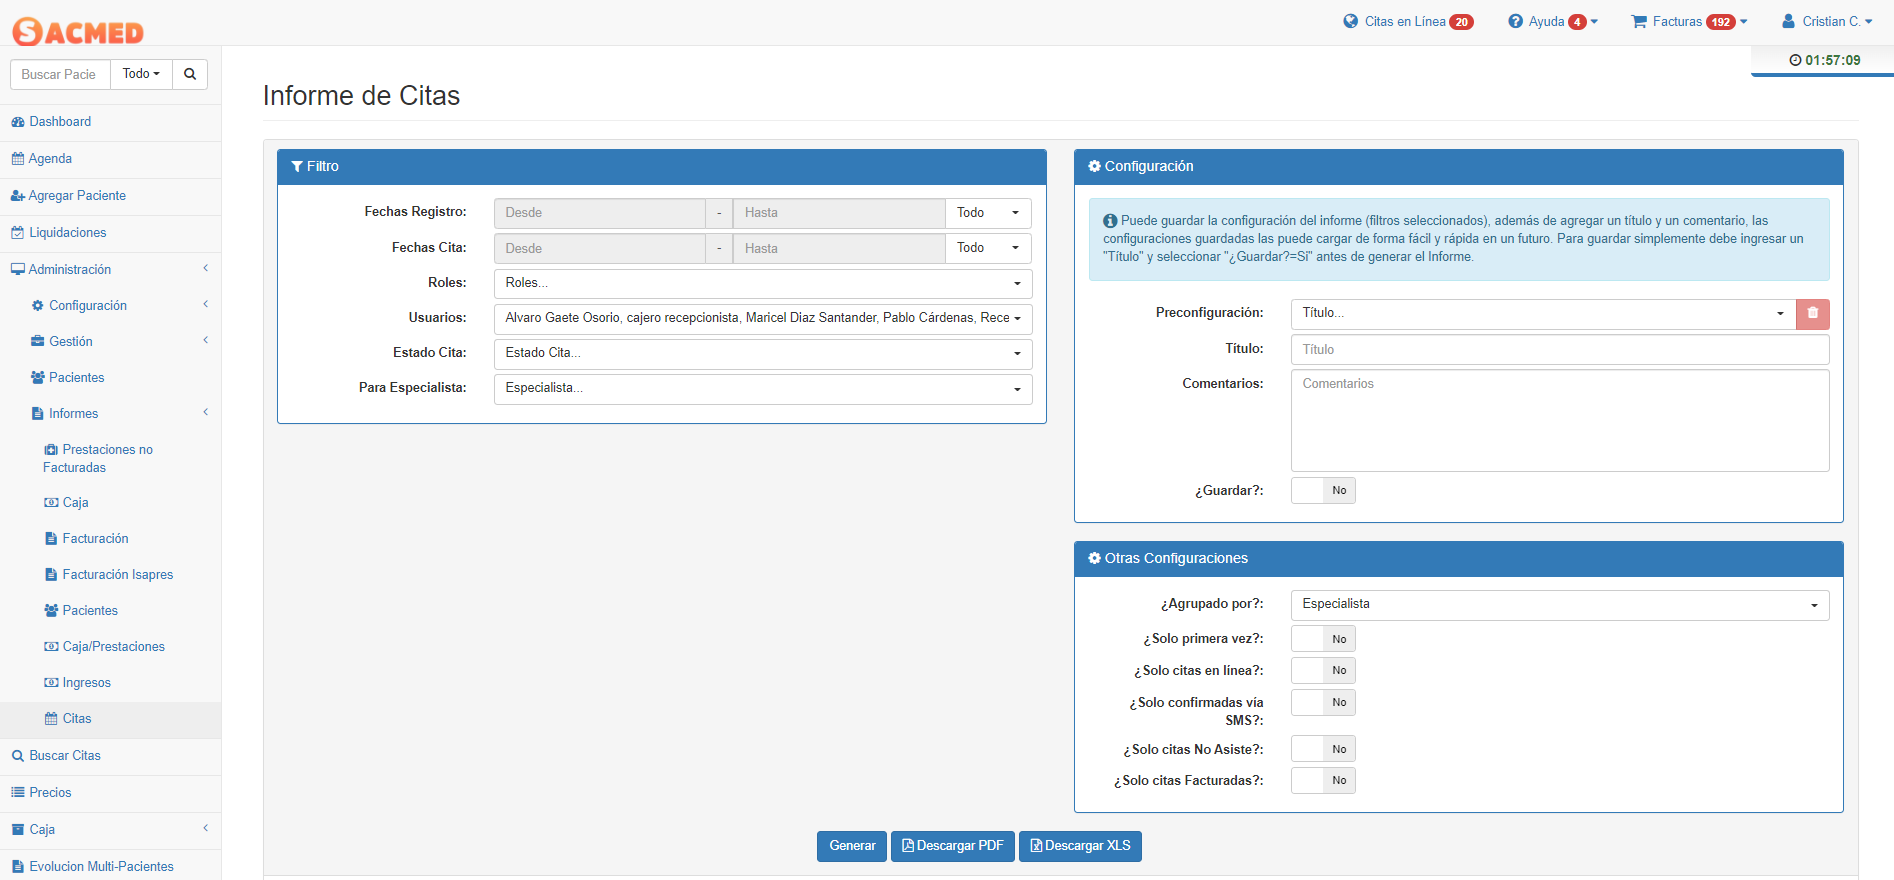Select Facturación Isapres report menu item
This screenshot has width=1894, height=880.
[x=117, y=575]
